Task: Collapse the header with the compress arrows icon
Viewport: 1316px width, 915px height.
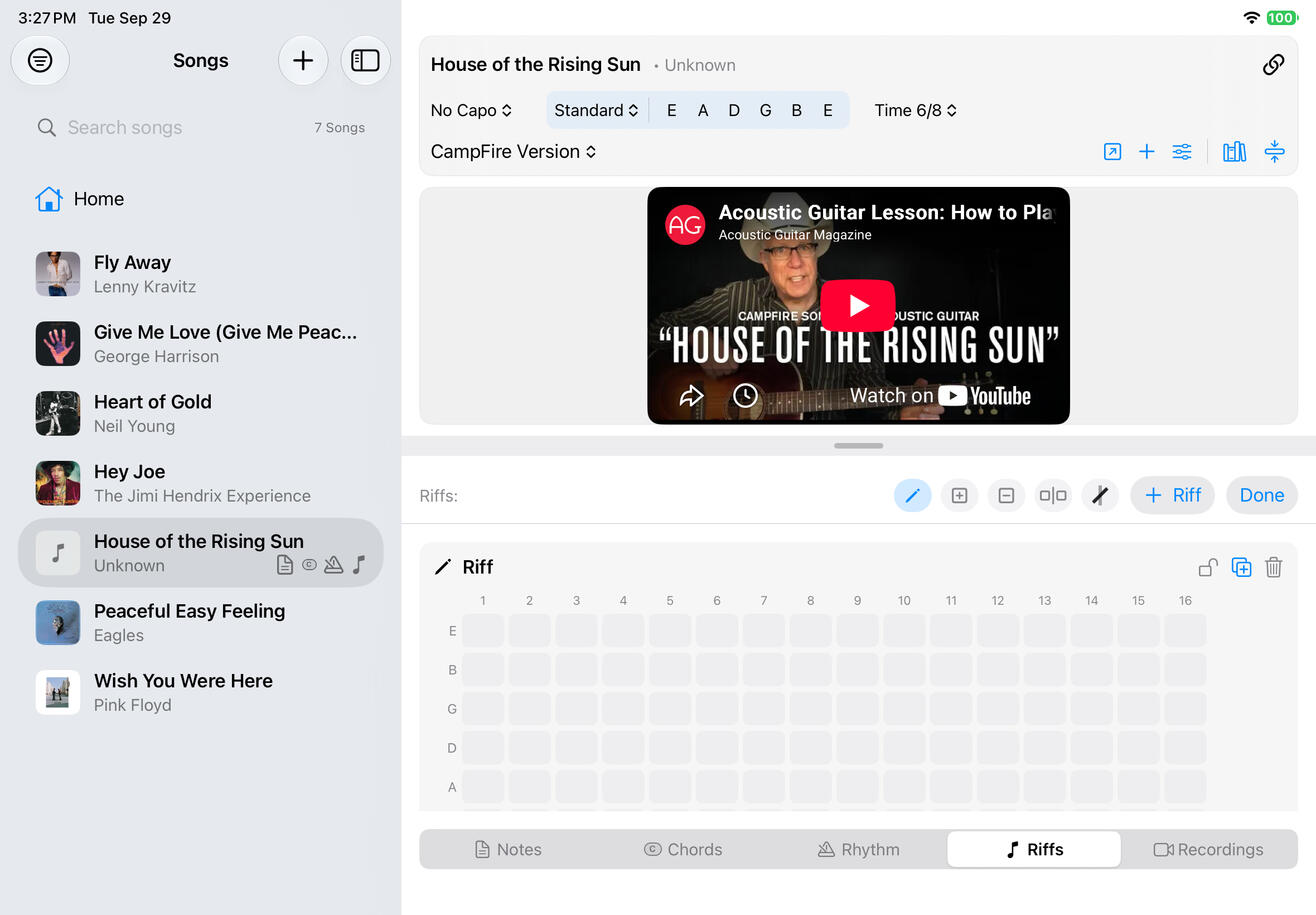Action: coord(1274,152)
